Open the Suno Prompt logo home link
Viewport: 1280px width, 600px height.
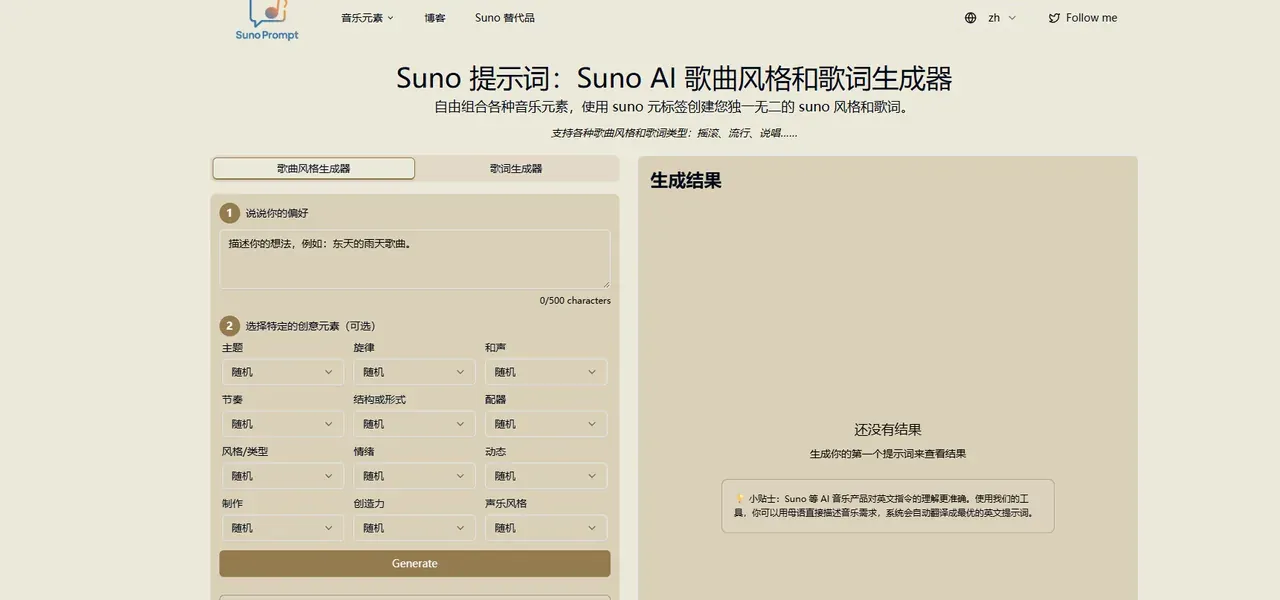coord(267,20)
